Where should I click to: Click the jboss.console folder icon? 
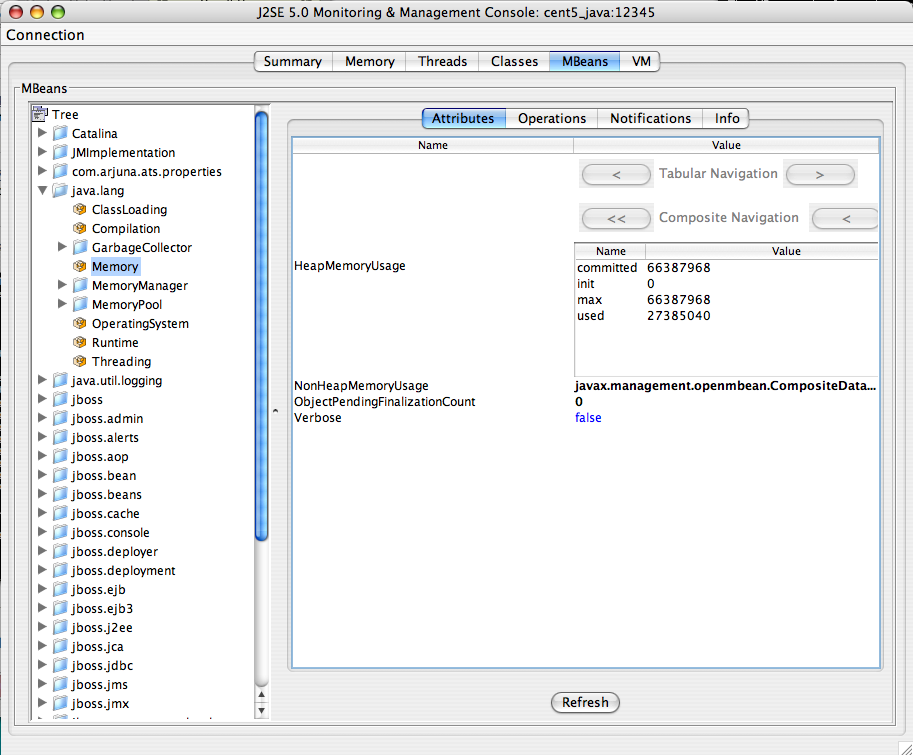[x=60, y=532]
